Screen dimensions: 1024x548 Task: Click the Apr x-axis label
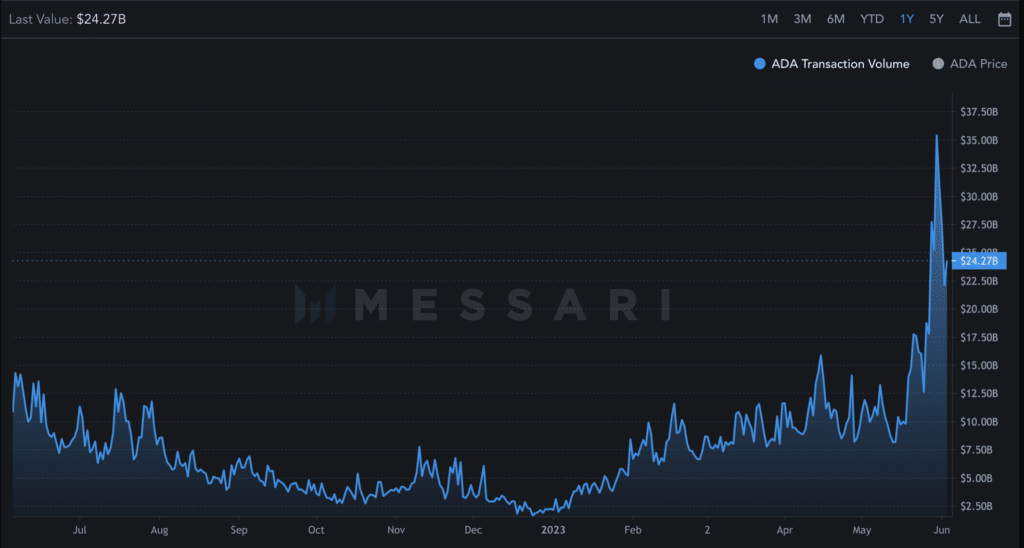tap(784, 530)
